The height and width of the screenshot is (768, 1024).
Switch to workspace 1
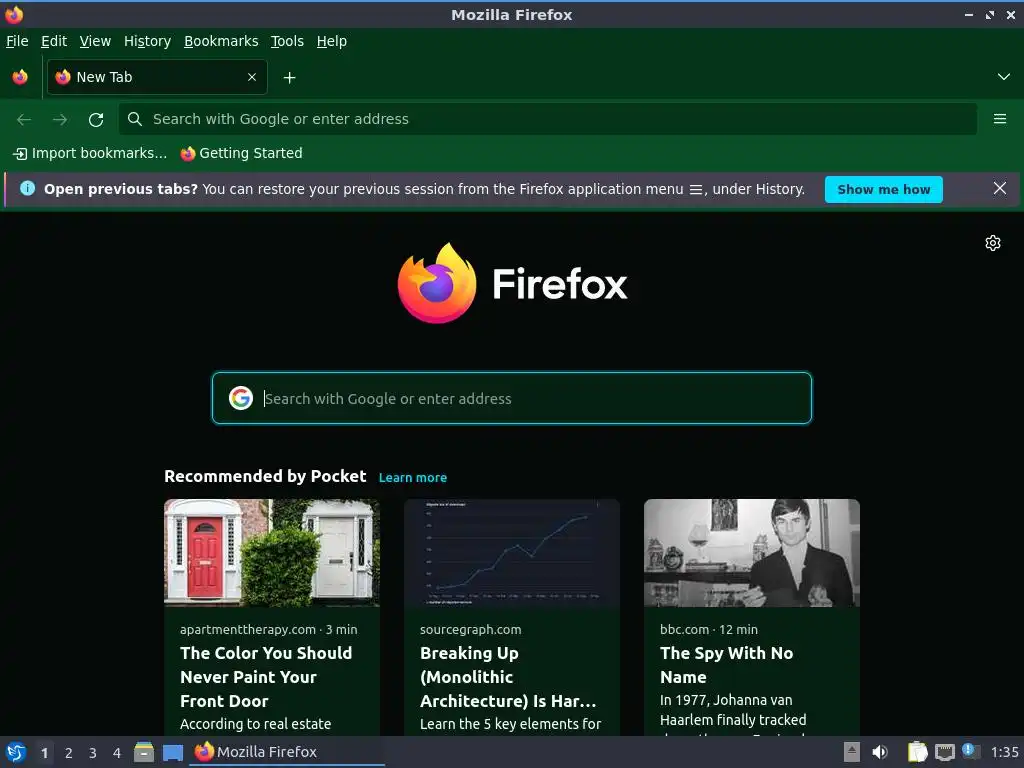coord(44,753)
